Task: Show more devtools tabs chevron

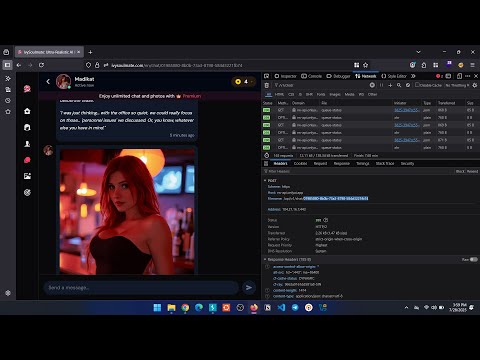Action: click(x=413, y=76)
